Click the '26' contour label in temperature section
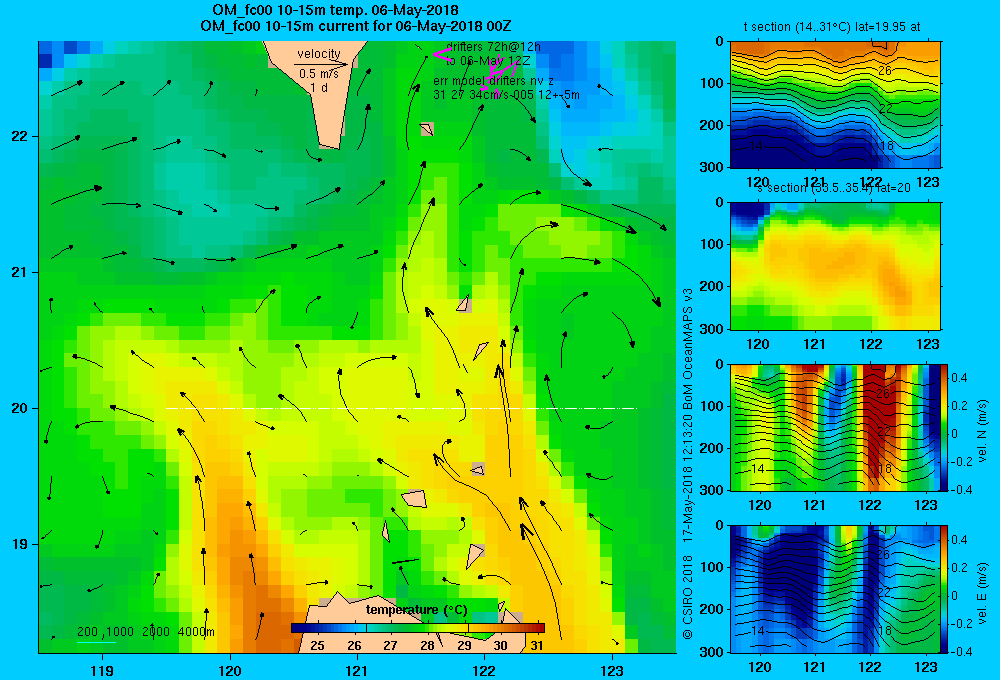 (x=884, y=71)
